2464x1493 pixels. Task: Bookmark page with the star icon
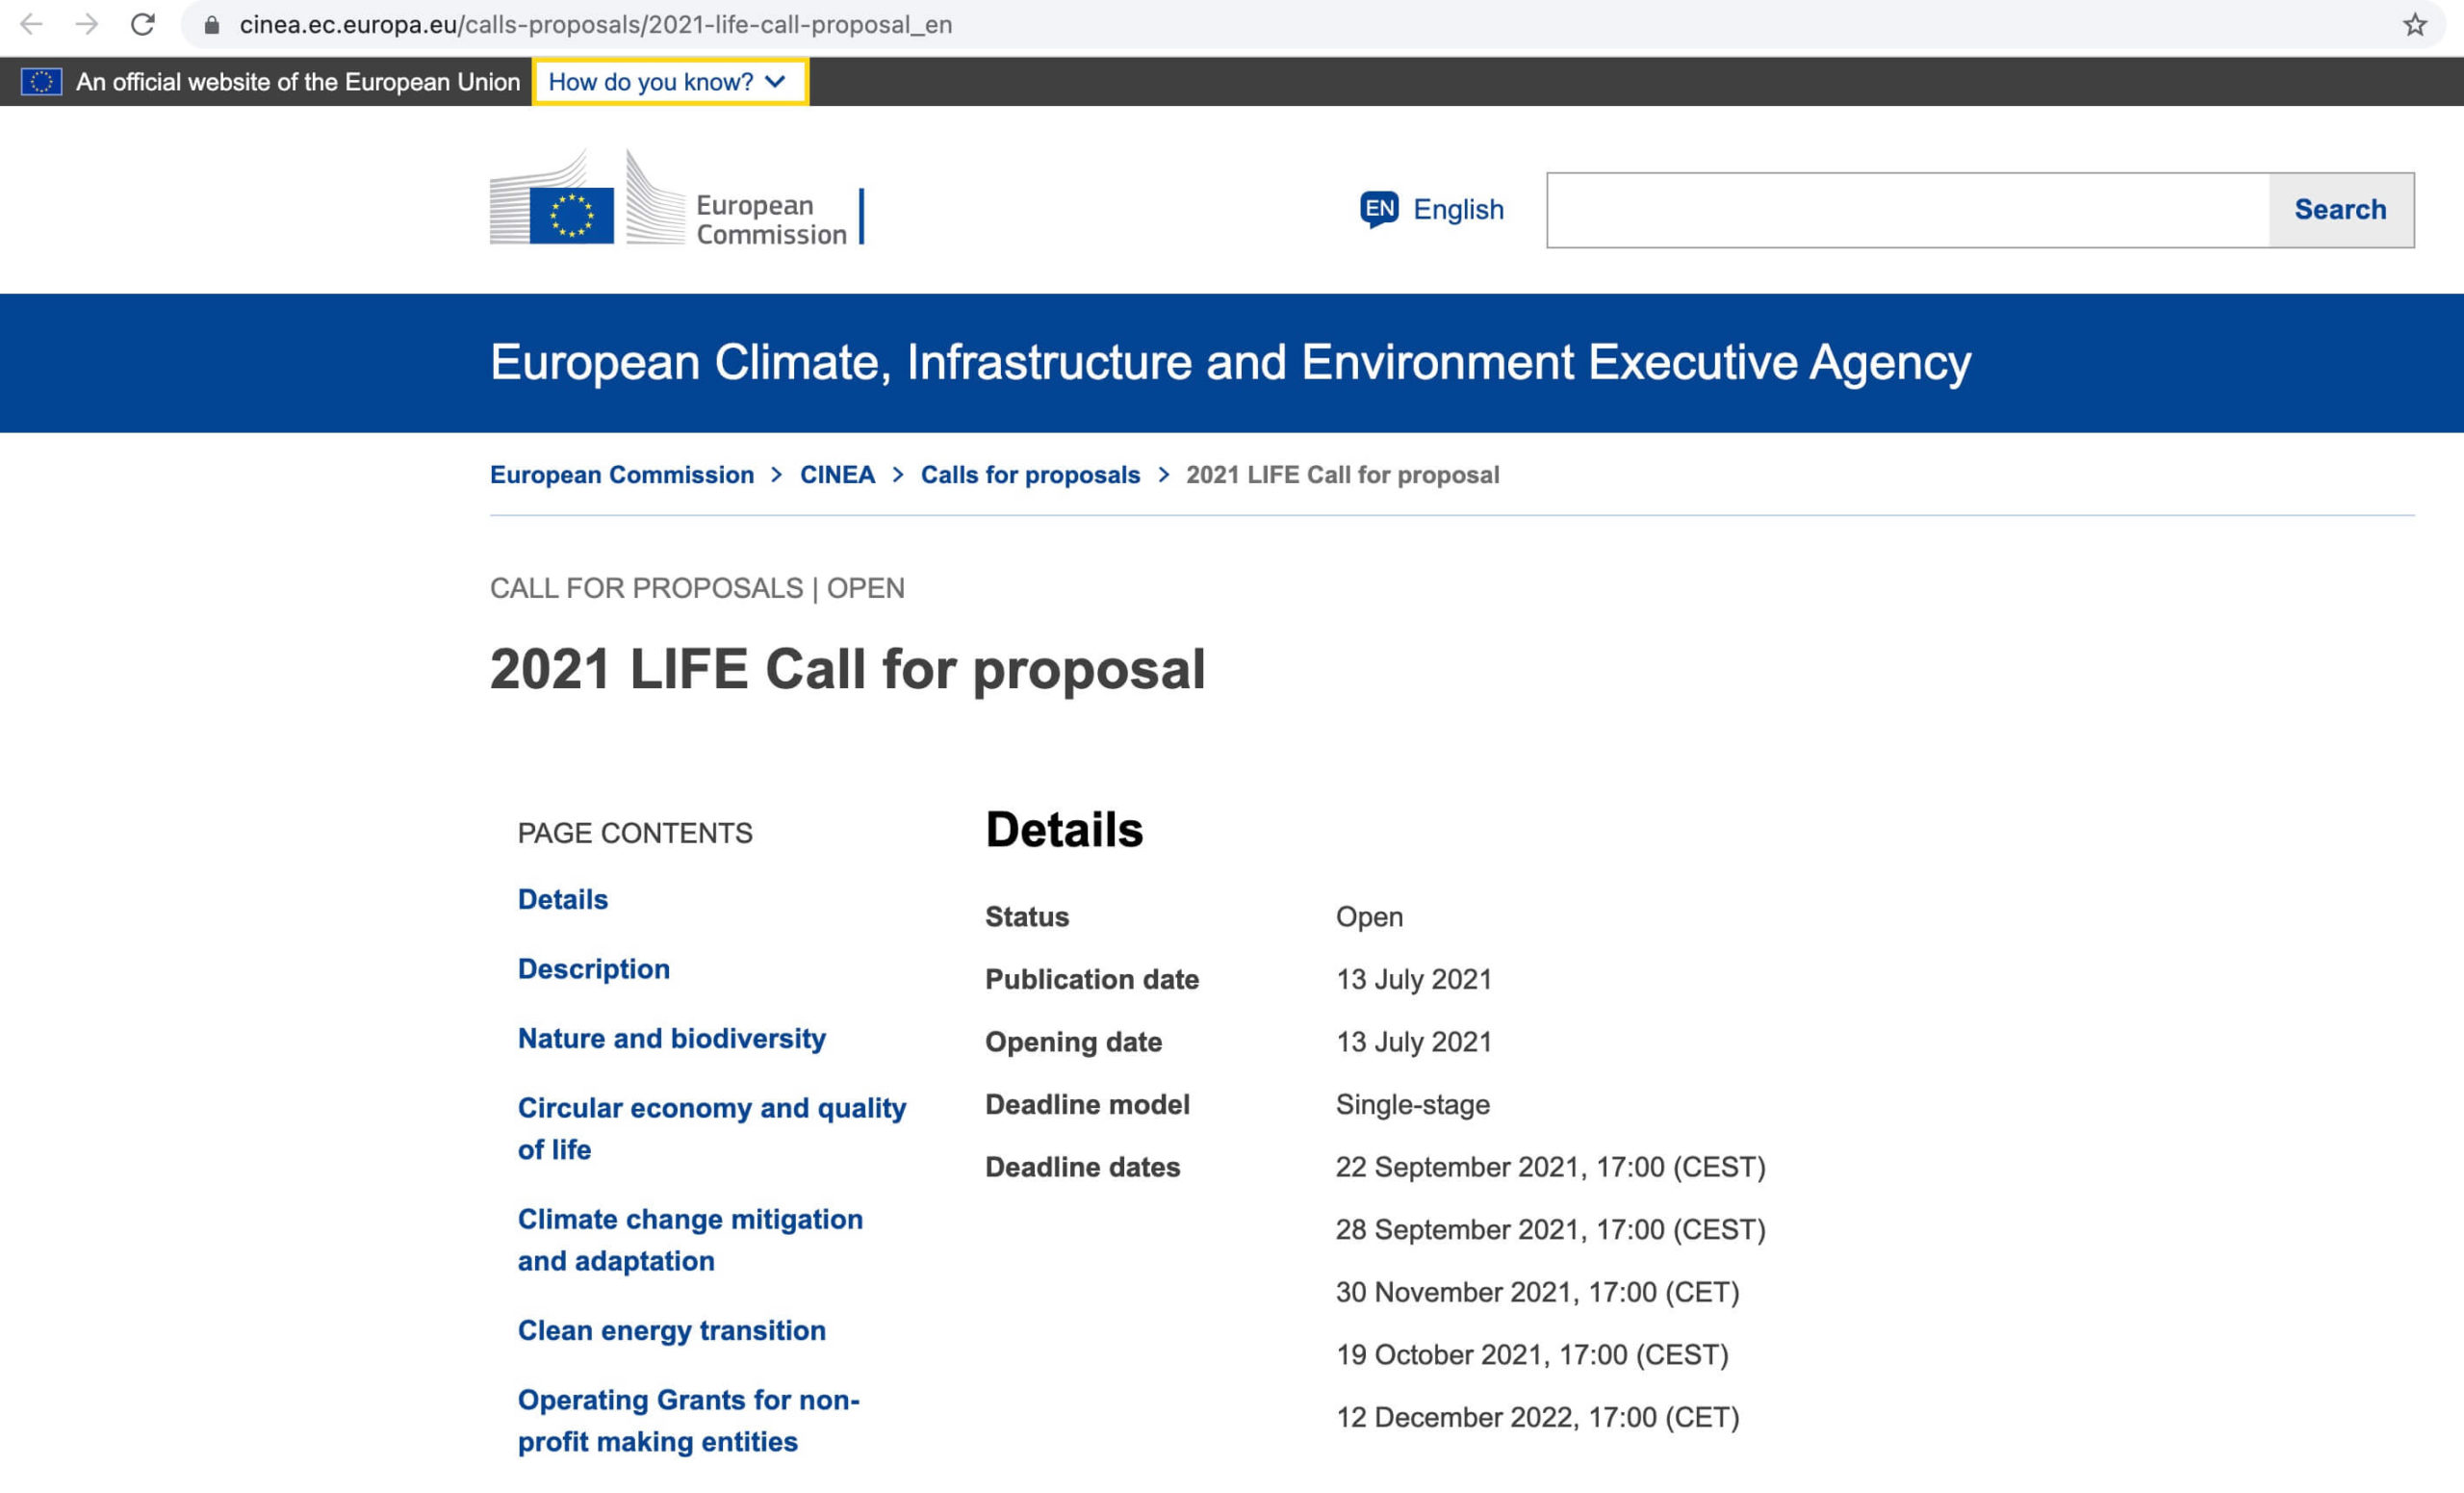click(2414, 25)
